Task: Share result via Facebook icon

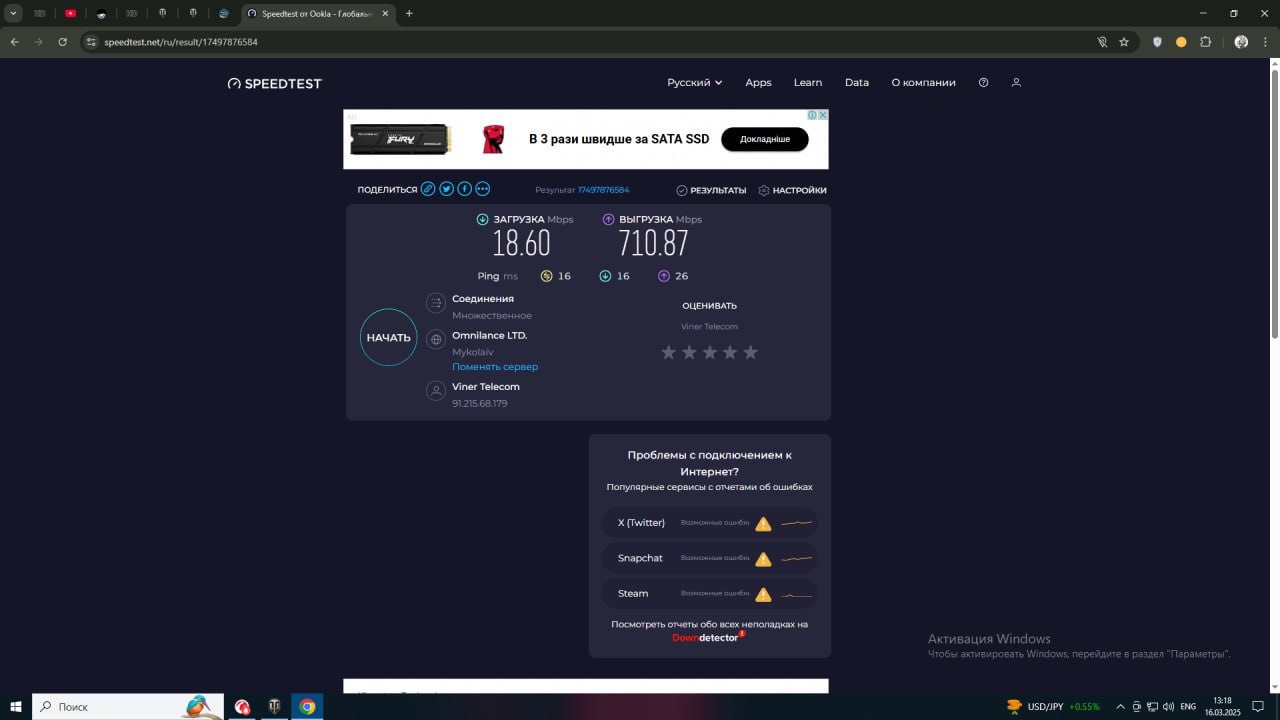Action: click(465, 189)
